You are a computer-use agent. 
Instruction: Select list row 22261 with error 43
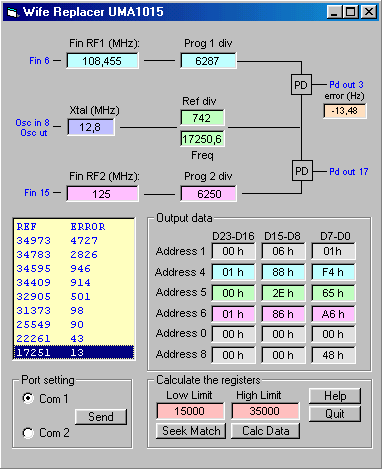[73, 338]
